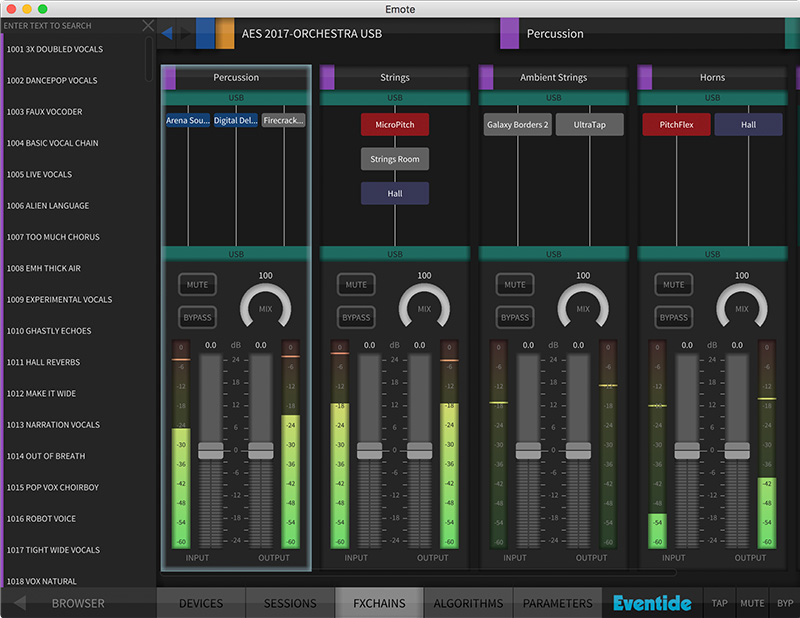Select the Arena Sou... effect block
800x618 pixels.
[188, 120]
